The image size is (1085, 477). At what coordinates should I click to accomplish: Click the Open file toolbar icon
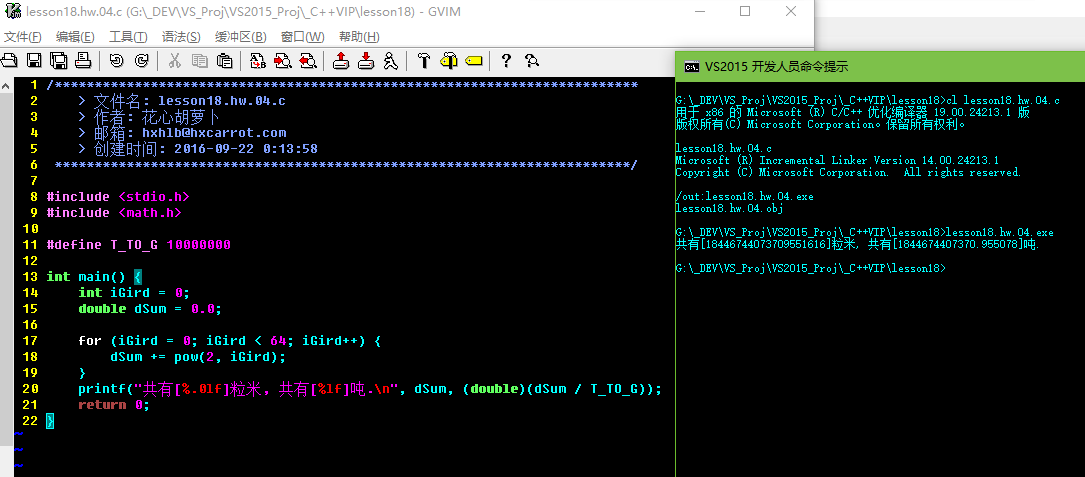coord(10,61)
